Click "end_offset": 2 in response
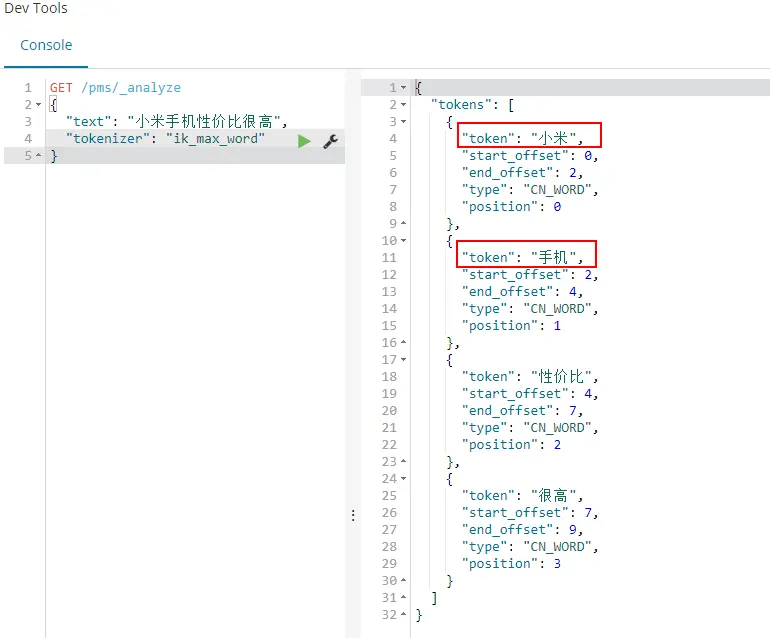 522,173
